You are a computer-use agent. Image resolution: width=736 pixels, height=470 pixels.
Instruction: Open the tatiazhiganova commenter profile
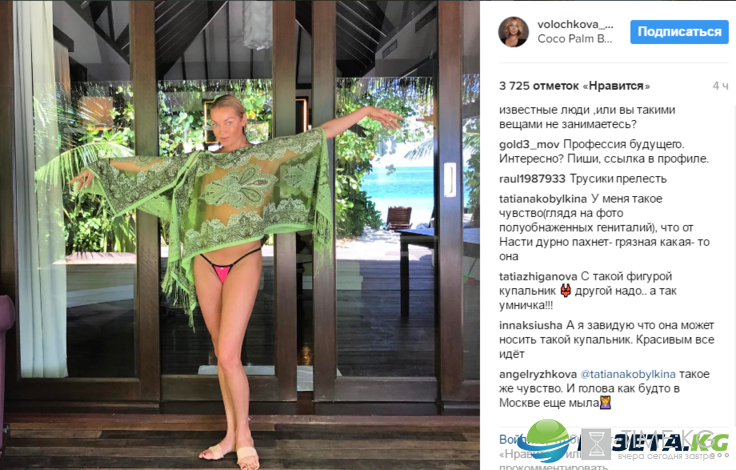(538, 277)
